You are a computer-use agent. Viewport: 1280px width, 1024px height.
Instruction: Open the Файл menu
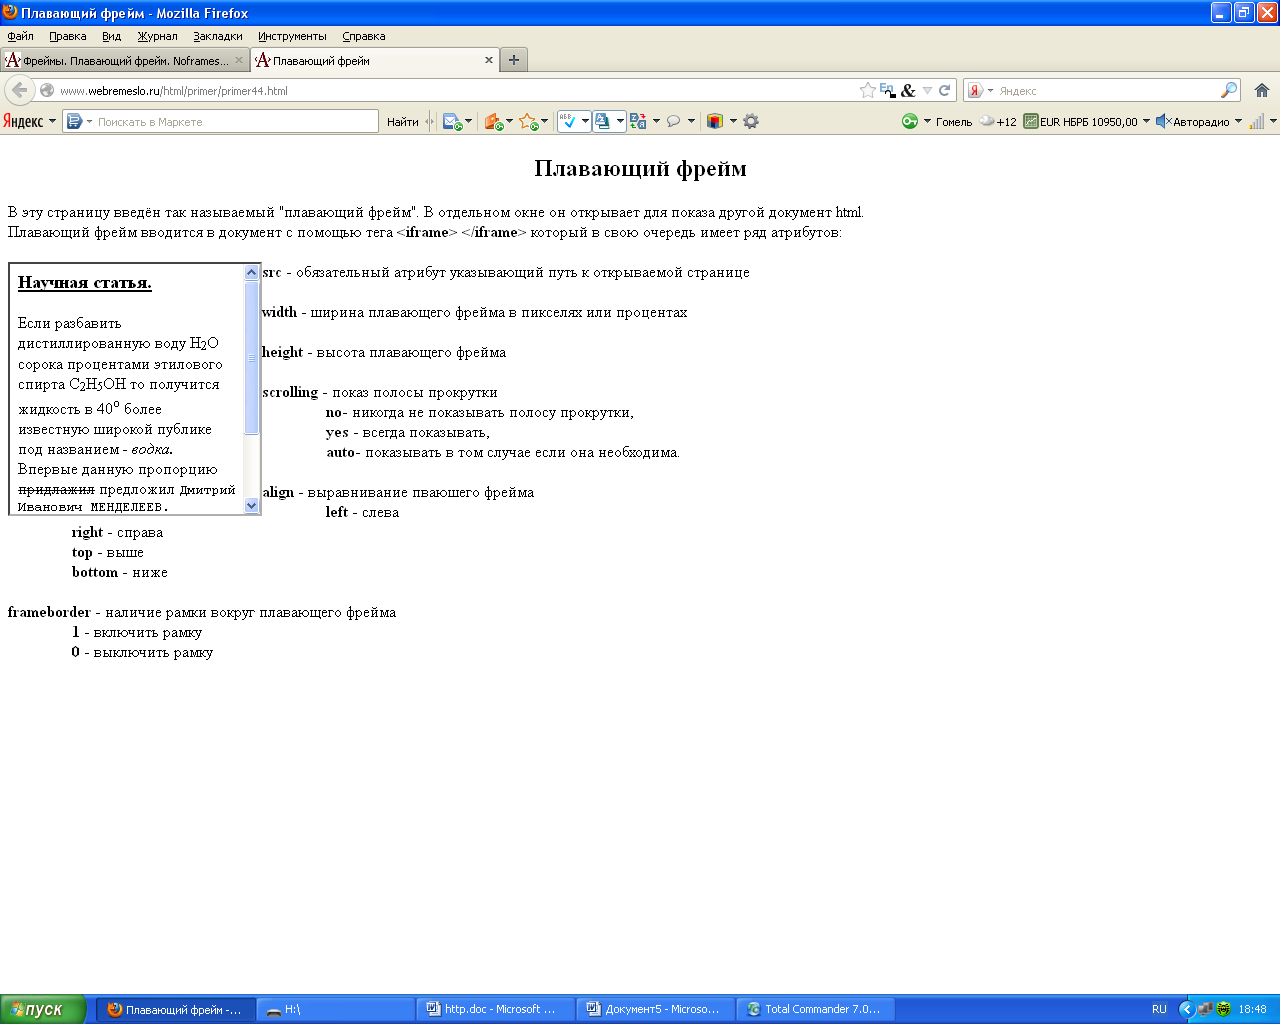[20, 36]
